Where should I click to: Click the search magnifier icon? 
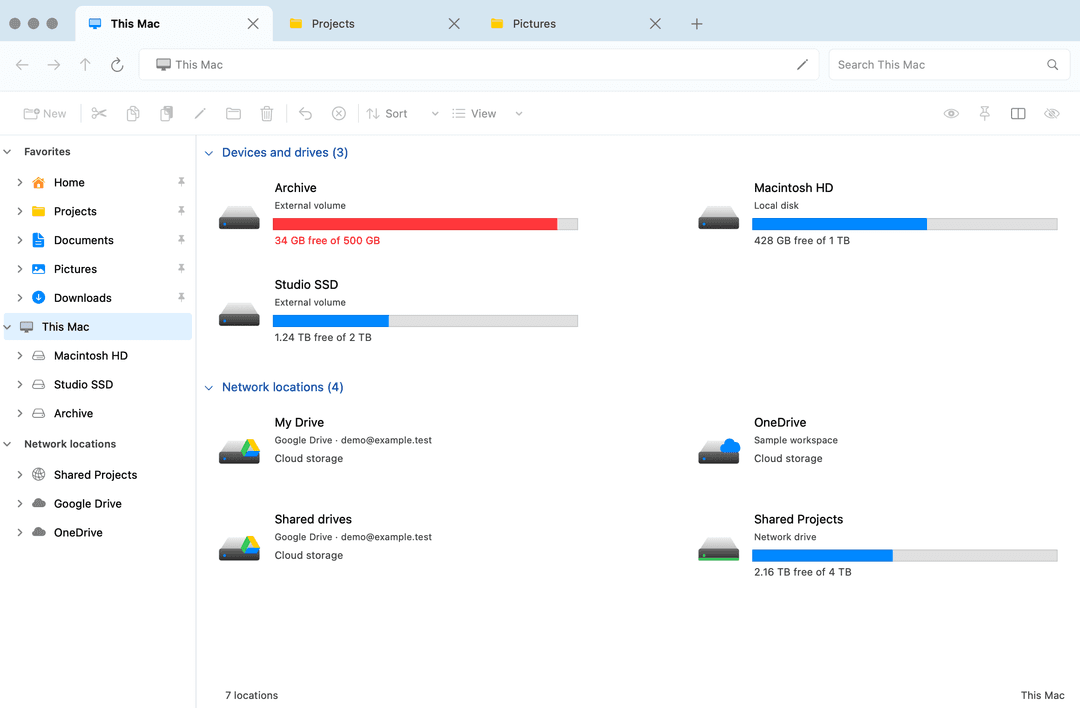pos(1052,65)
